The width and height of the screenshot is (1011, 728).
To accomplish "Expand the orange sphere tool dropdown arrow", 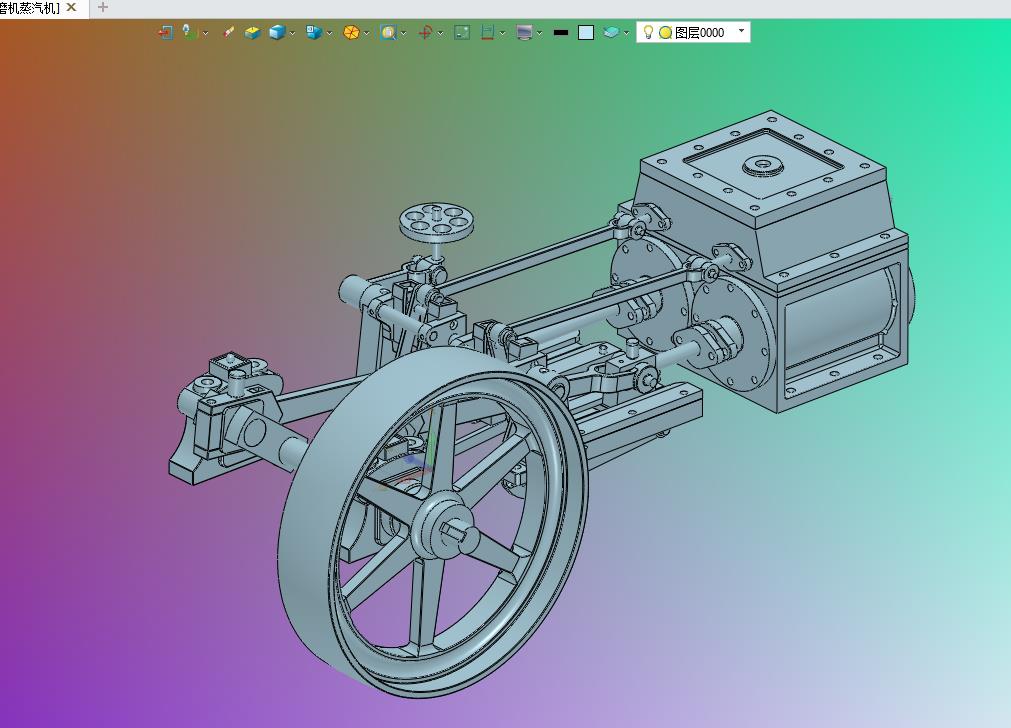I will (366, 33).
